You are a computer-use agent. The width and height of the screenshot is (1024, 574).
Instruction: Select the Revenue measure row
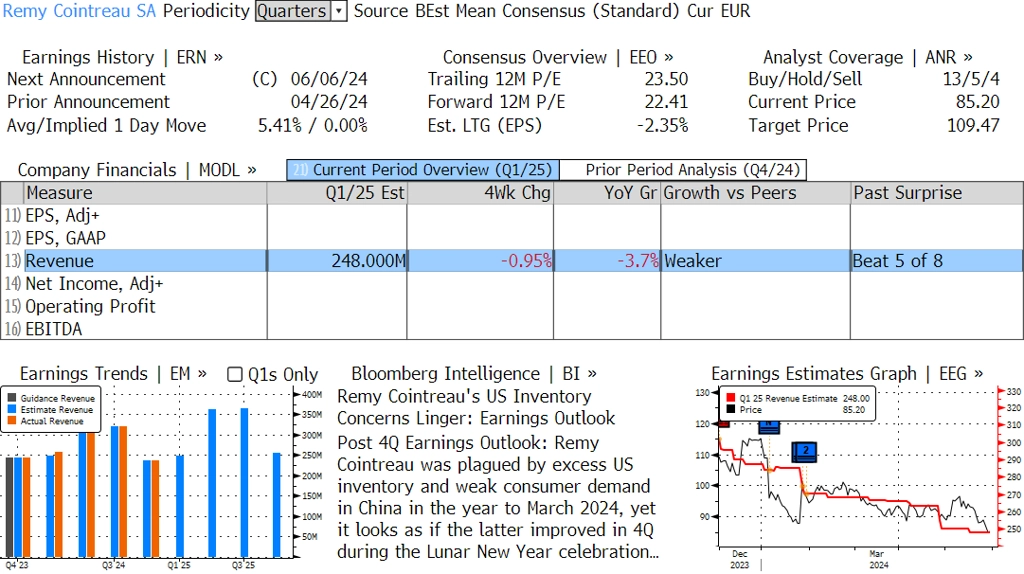pos(512,261)
